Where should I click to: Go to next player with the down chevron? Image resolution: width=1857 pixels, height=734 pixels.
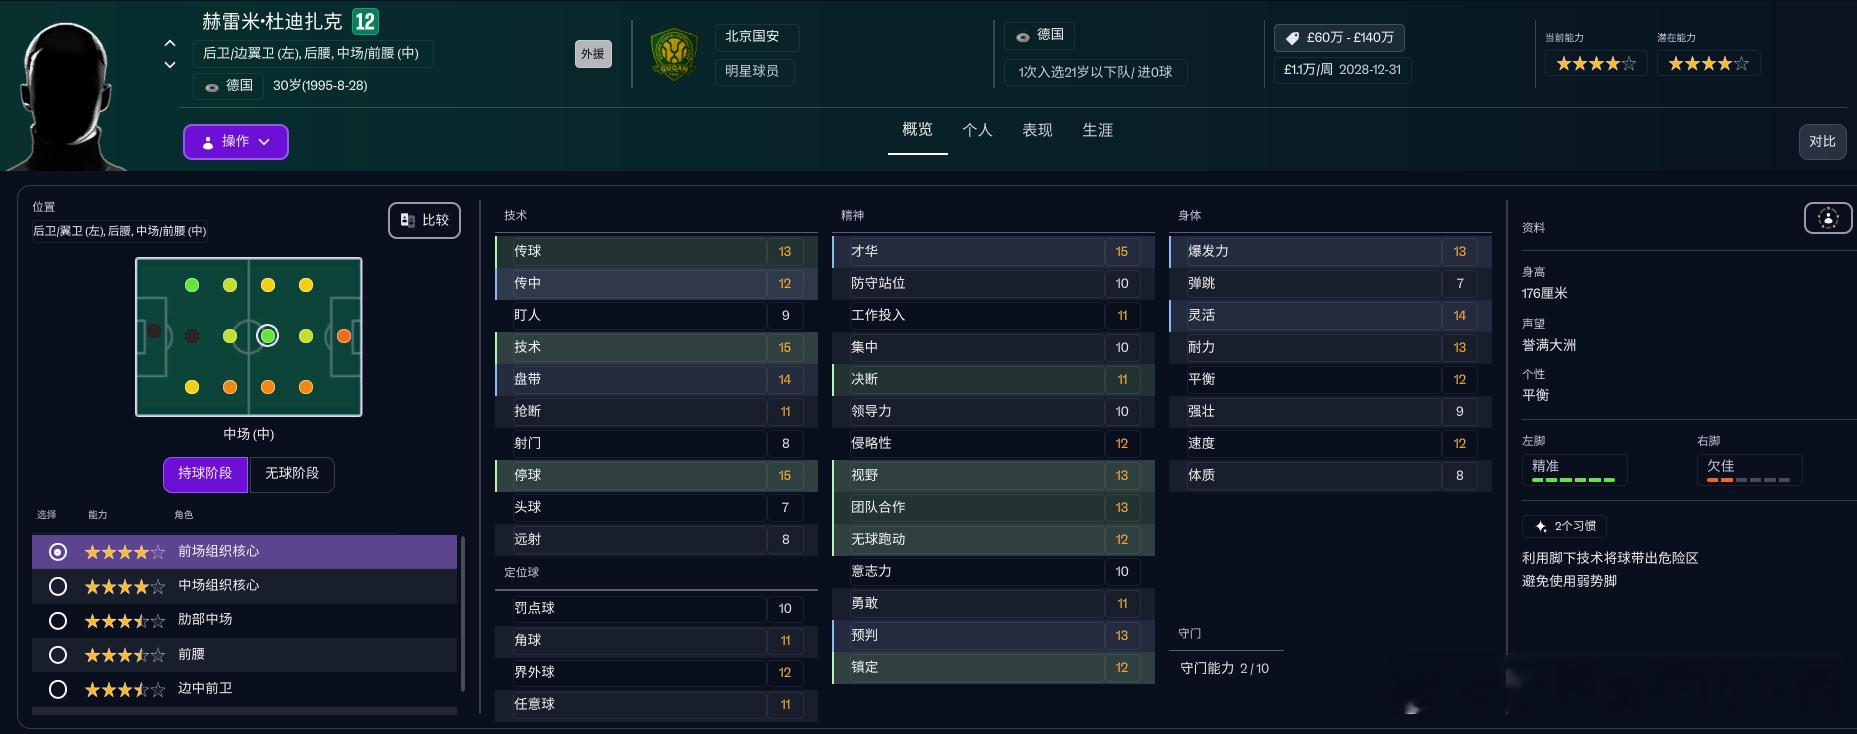170,65
